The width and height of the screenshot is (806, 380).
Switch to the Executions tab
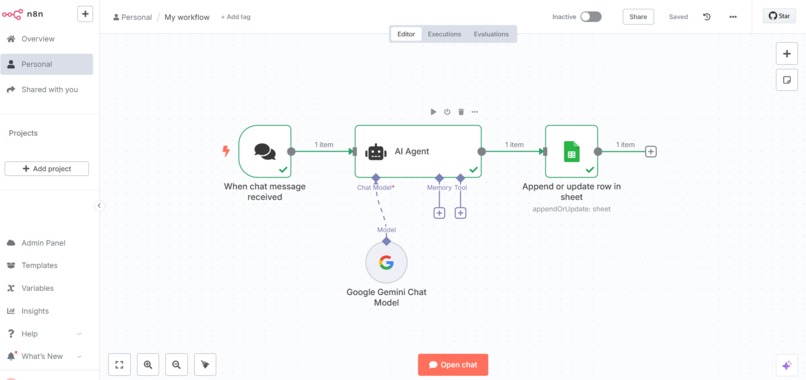(x=444, y=34)
